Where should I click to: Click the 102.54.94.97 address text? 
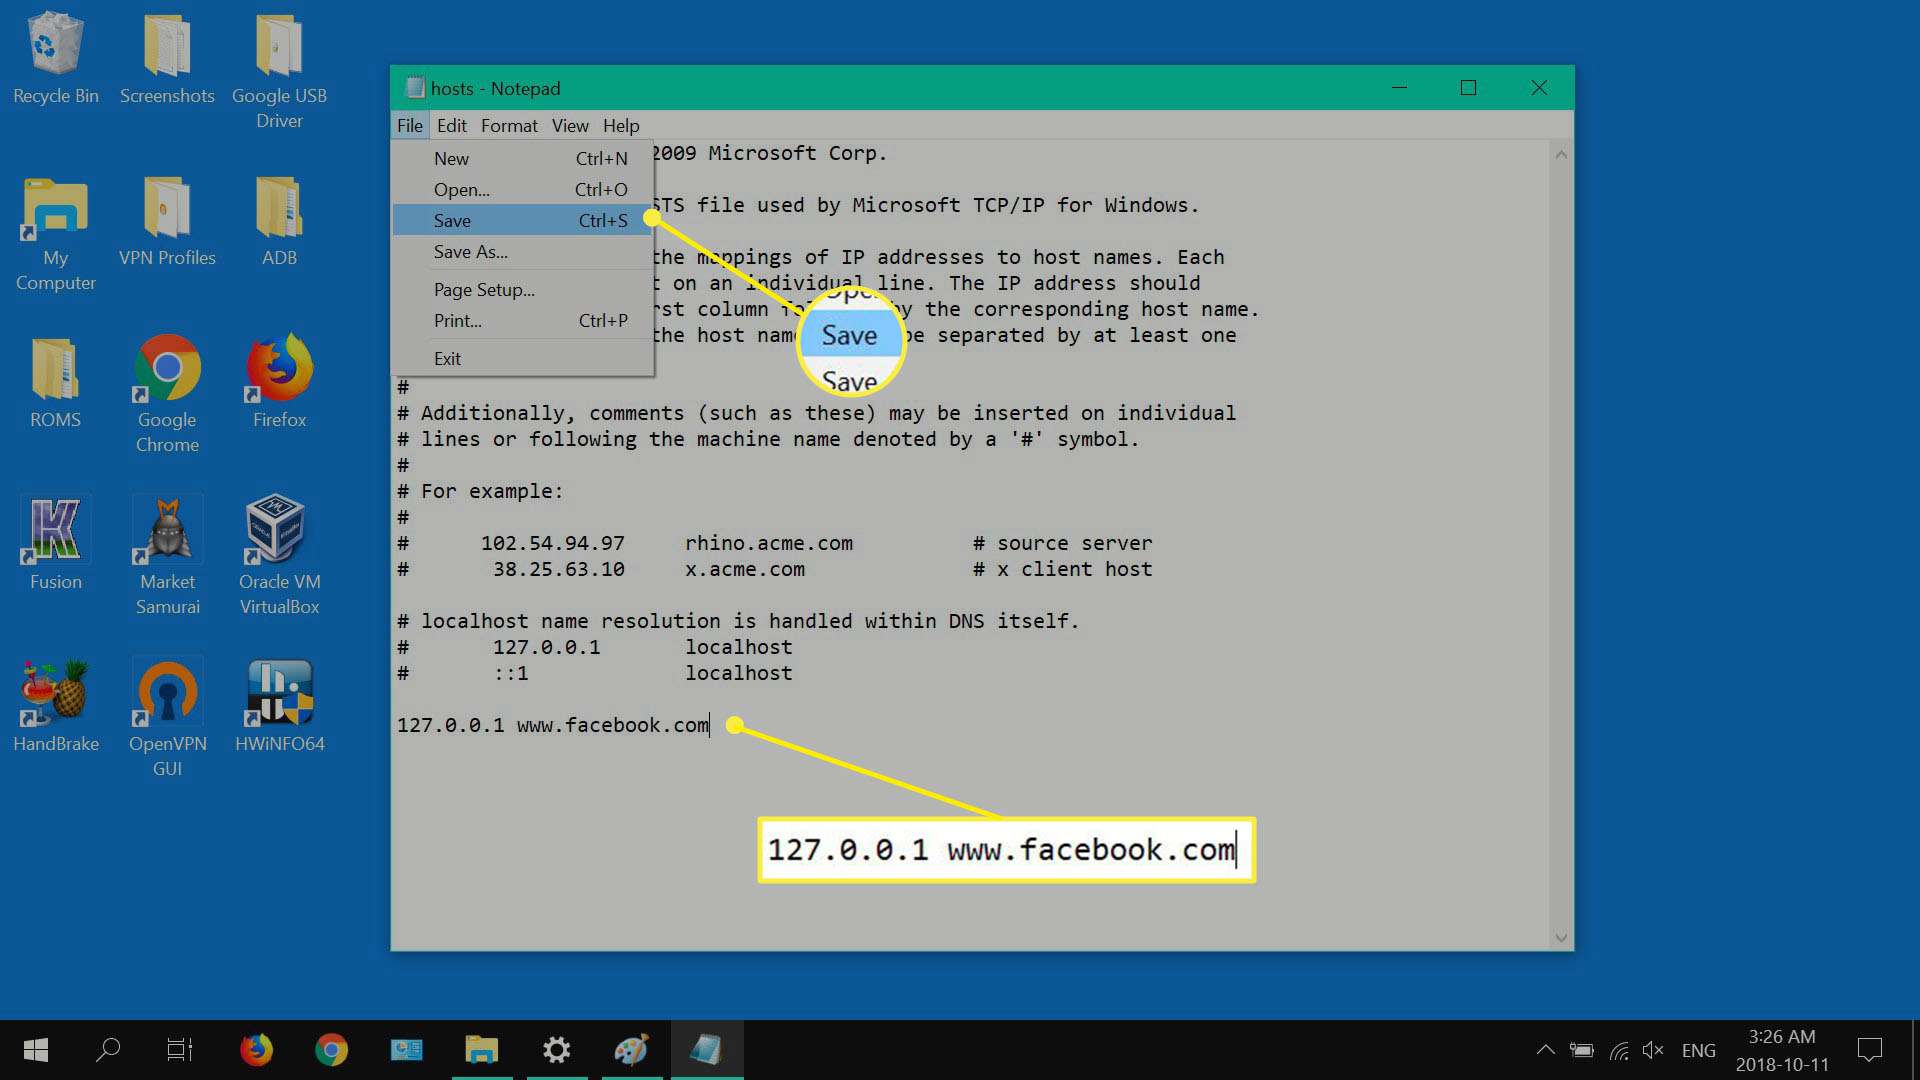pos(553,544)
